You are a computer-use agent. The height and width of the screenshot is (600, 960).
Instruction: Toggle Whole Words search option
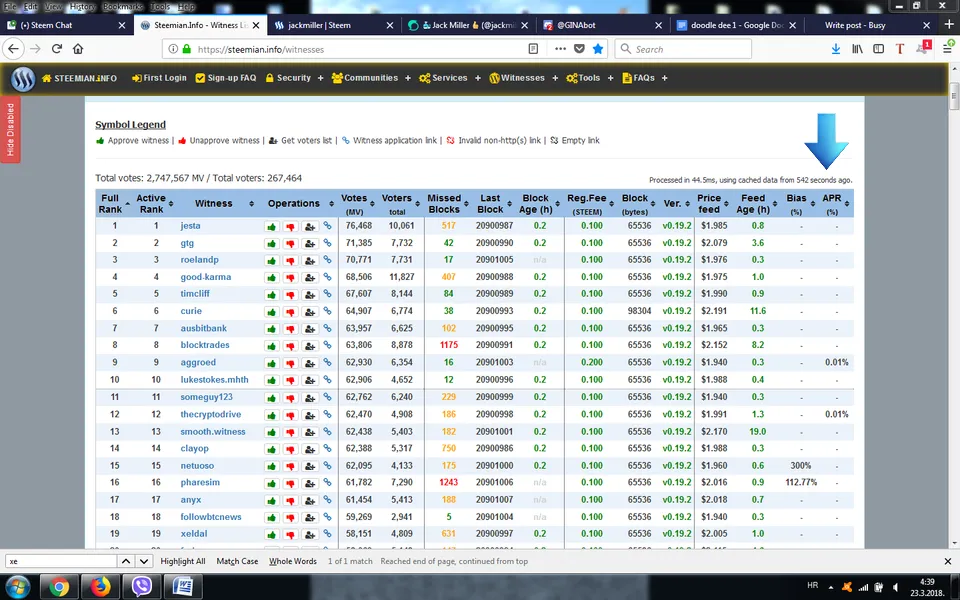(x=293, y=562)
